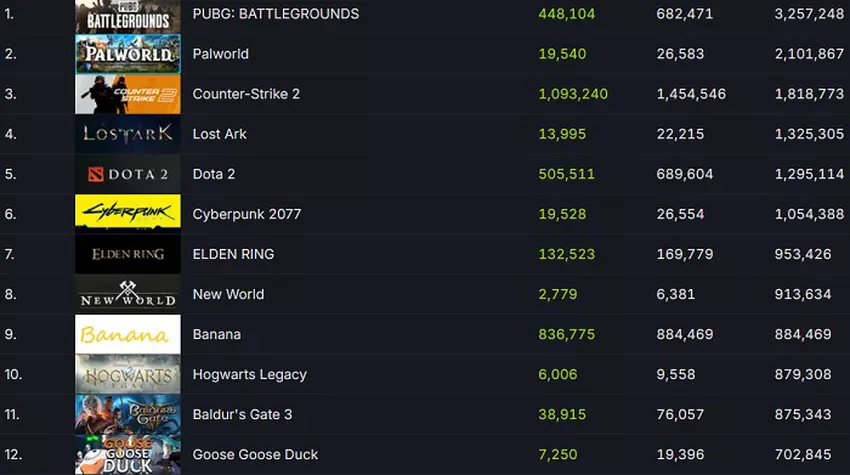The width and height of the screenshot is (850, 475).
Task: Click the Dota 2 logo thumbnail
Action: tap(128, 174)
